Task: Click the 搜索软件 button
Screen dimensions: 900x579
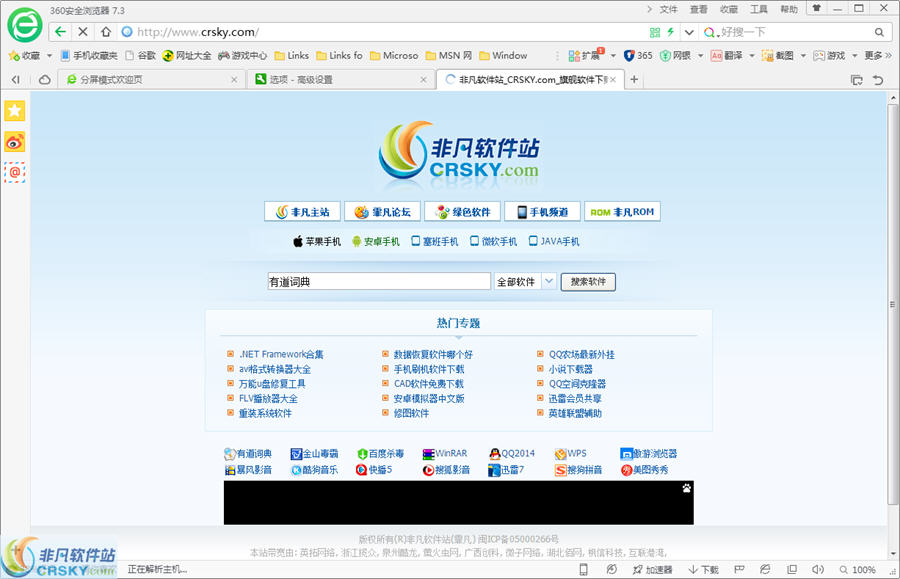Action: pyautogui.click(x=588, y=282)
